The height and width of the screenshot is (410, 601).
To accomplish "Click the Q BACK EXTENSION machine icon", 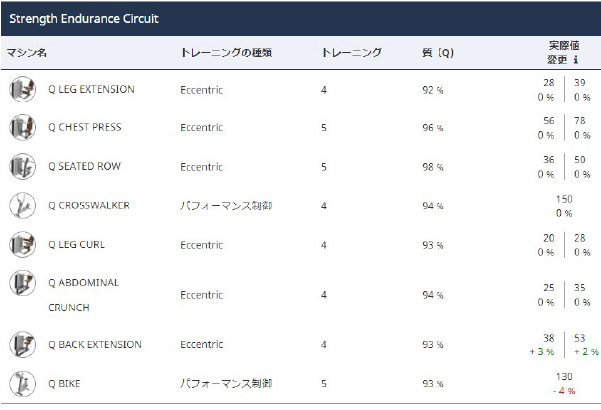I will [21, 344].
